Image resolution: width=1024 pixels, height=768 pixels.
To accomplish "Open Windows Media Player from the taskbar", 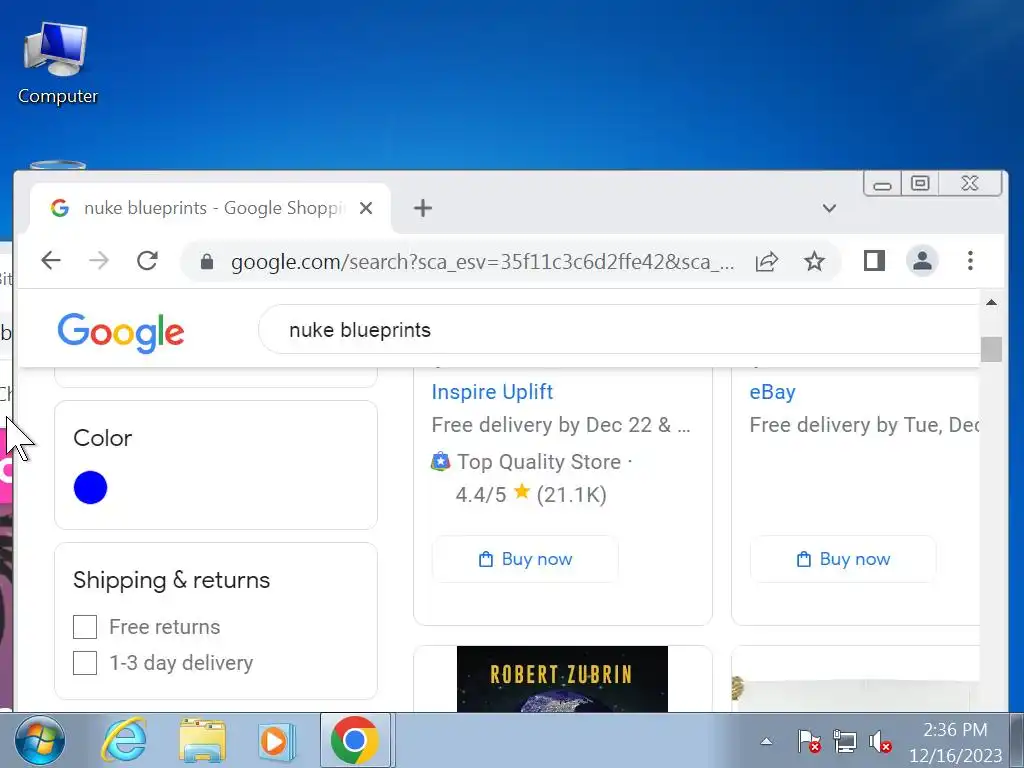I will (x=276, y=741).
